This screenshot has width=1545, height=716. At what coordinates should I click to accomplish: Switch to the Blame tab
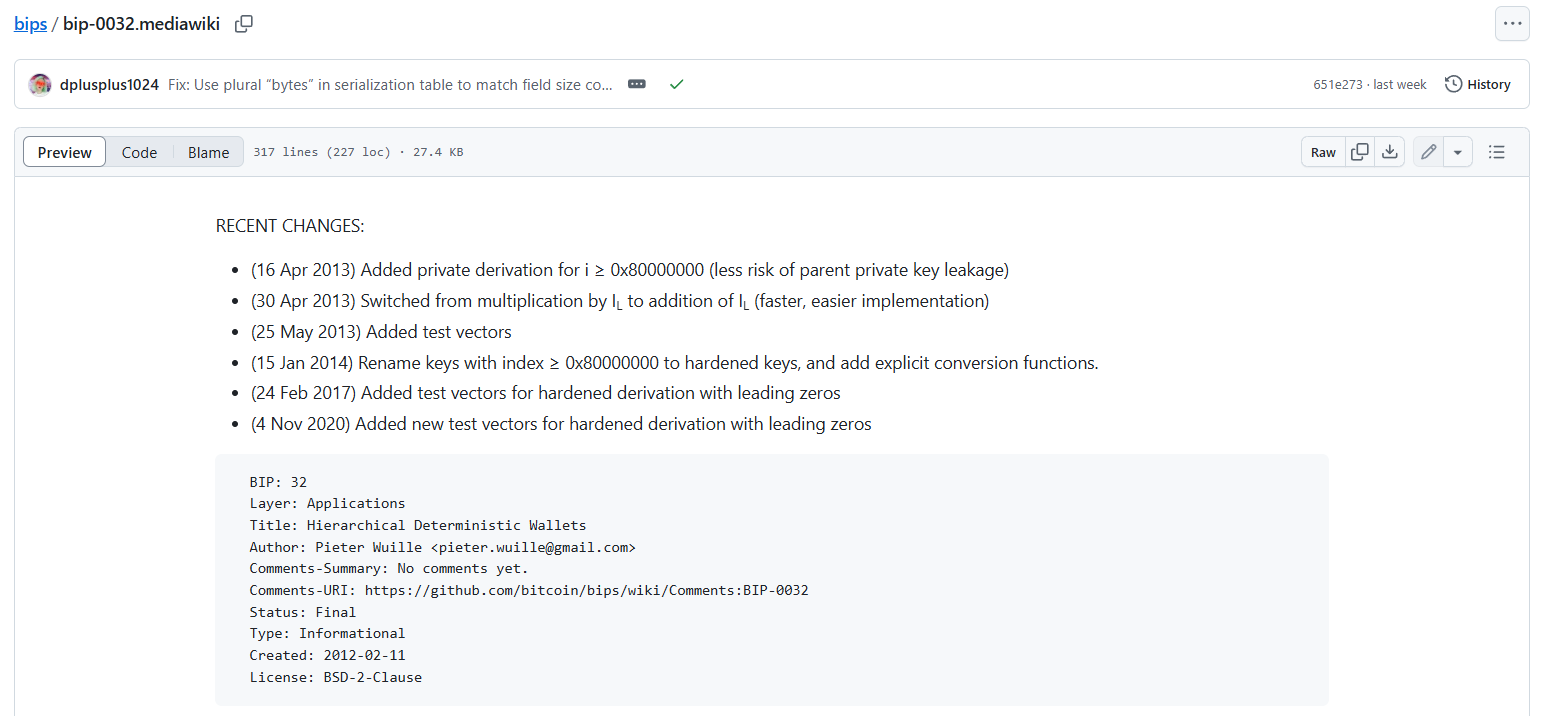(x=208, y=152)
